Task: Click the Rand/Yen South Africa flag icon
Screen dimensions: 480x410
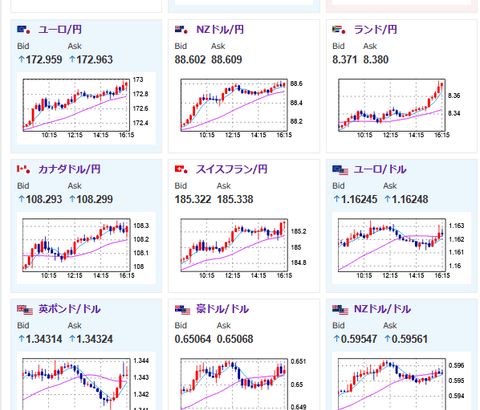Action: 339,30
